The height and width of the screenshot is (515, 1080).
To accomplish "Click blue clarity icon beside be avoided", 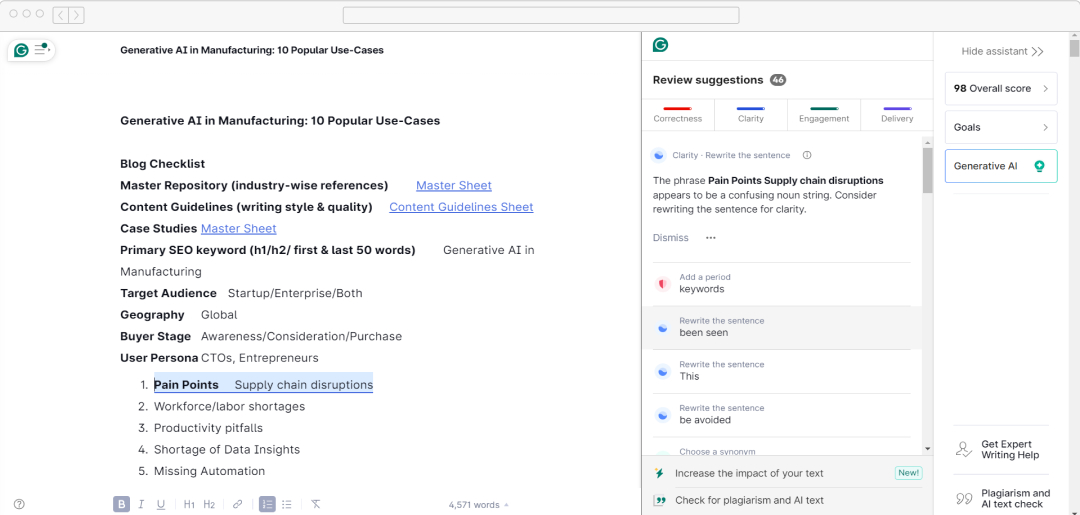I will 662,415.
